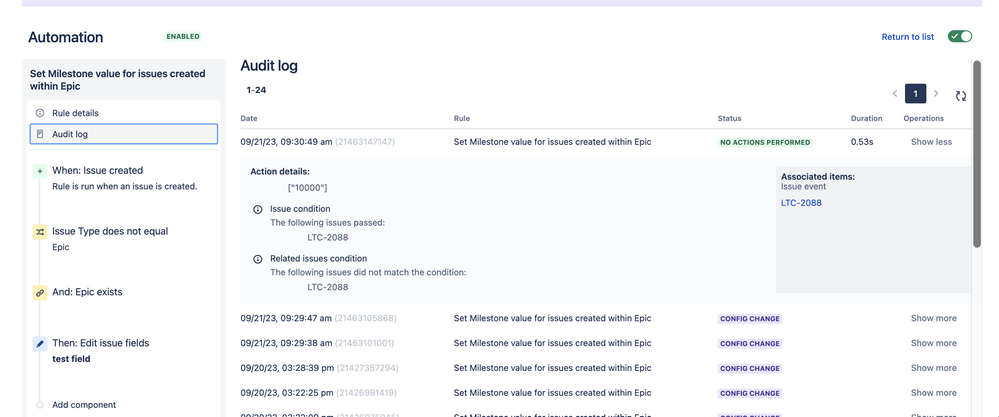Click the Issue Type condition shuffle icon
Image resolution: width=999 pixels, height=417 pixels.
tap(40, 232)
